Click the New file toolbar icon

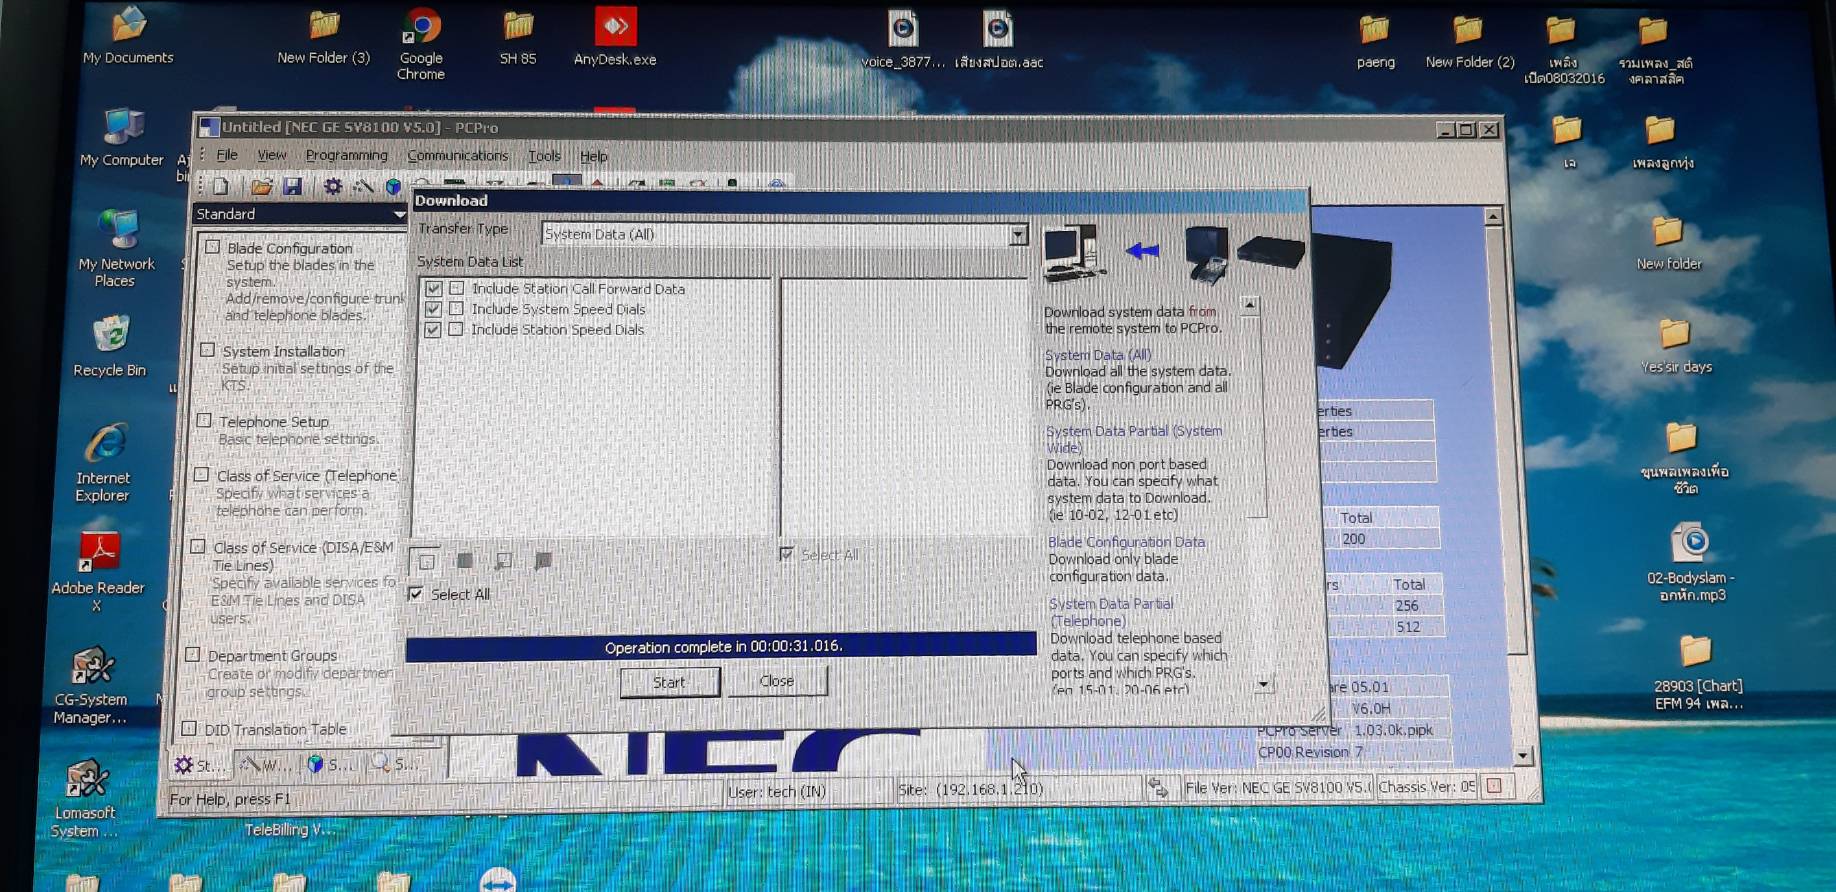click(221, 186)
